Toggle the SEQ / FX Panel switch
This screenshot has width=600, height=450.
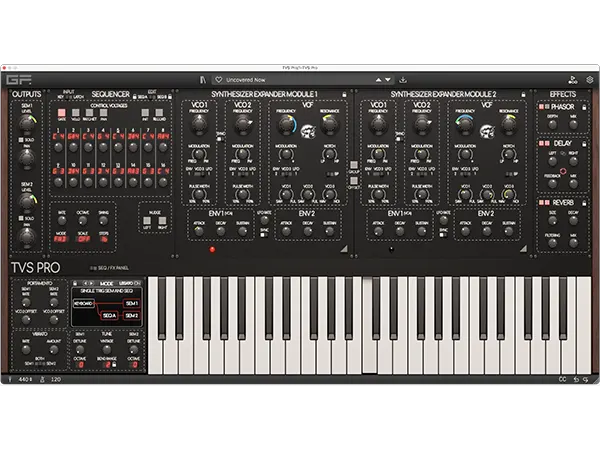point(93,268)
